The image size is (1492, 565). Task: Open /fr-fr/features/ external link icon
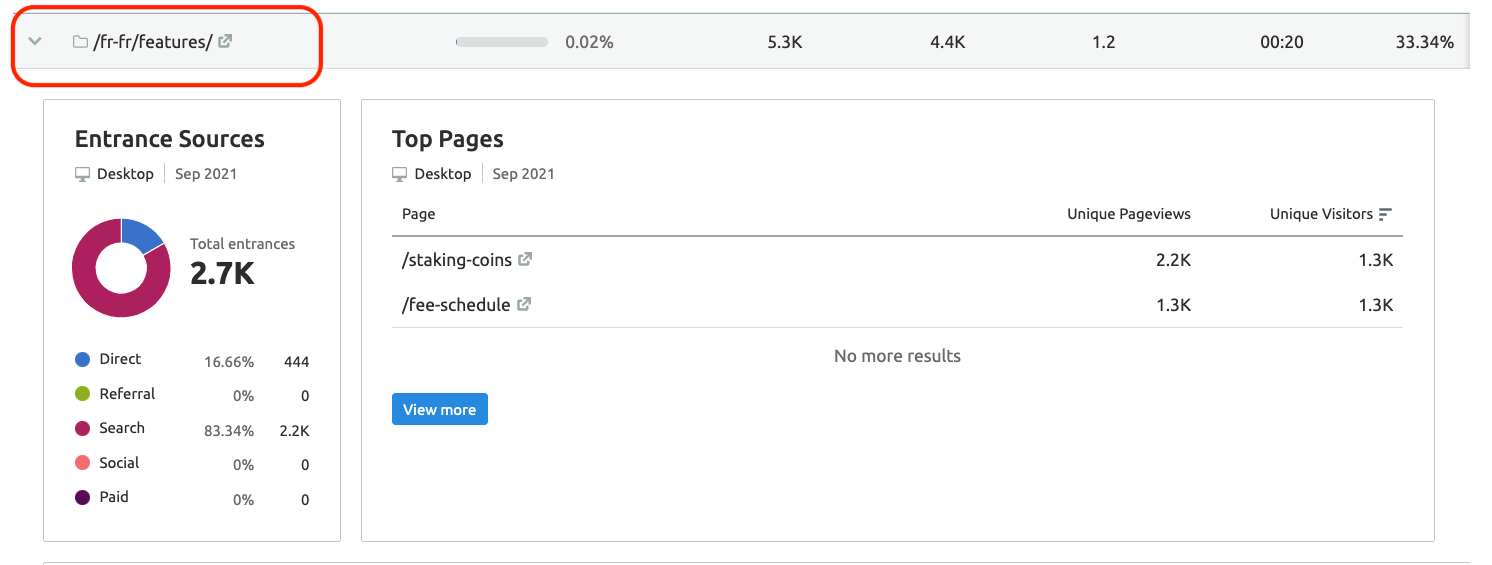coord(225,41)
